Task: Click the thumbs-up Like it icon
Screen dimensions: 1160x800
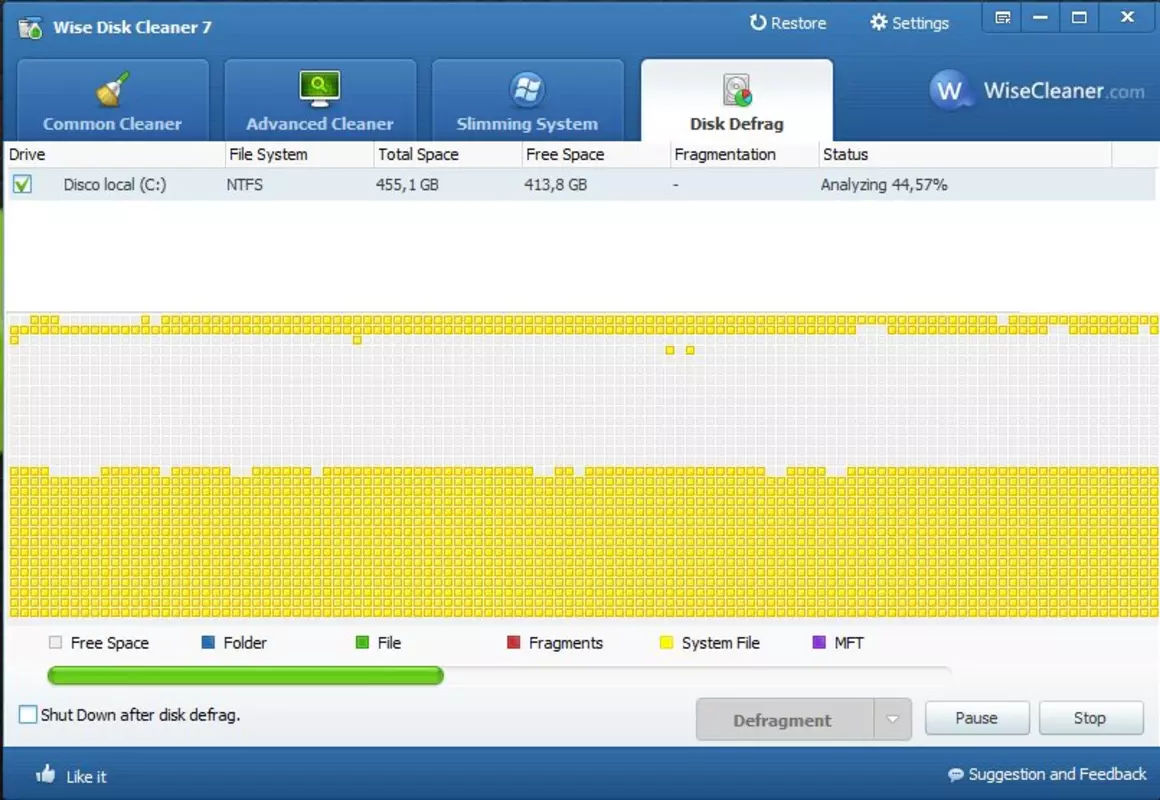Action: click(x=46, y=774)
